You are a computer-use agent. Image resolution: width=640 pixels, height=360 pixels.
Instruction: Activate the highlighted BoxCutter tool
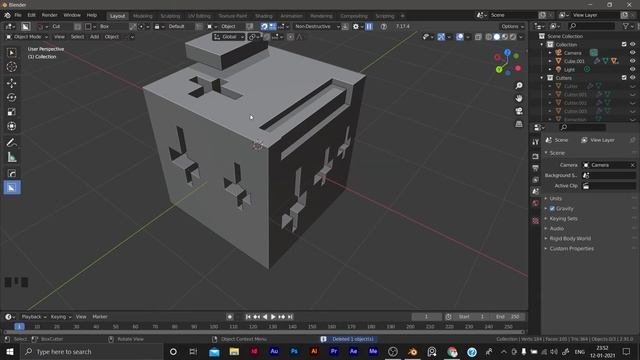tap(11, 188)
